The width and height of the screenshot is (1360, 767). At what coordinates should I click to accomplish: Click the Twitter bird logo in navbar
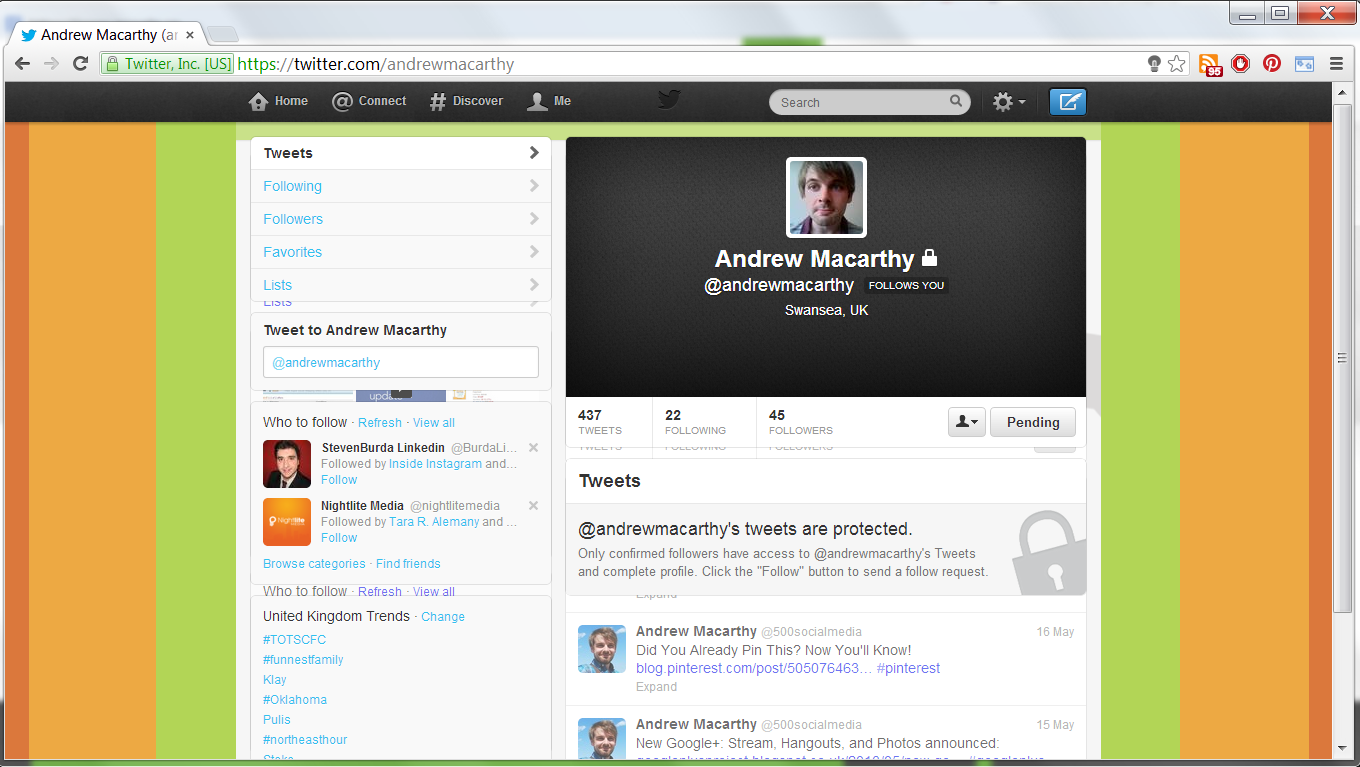(669, 99)
